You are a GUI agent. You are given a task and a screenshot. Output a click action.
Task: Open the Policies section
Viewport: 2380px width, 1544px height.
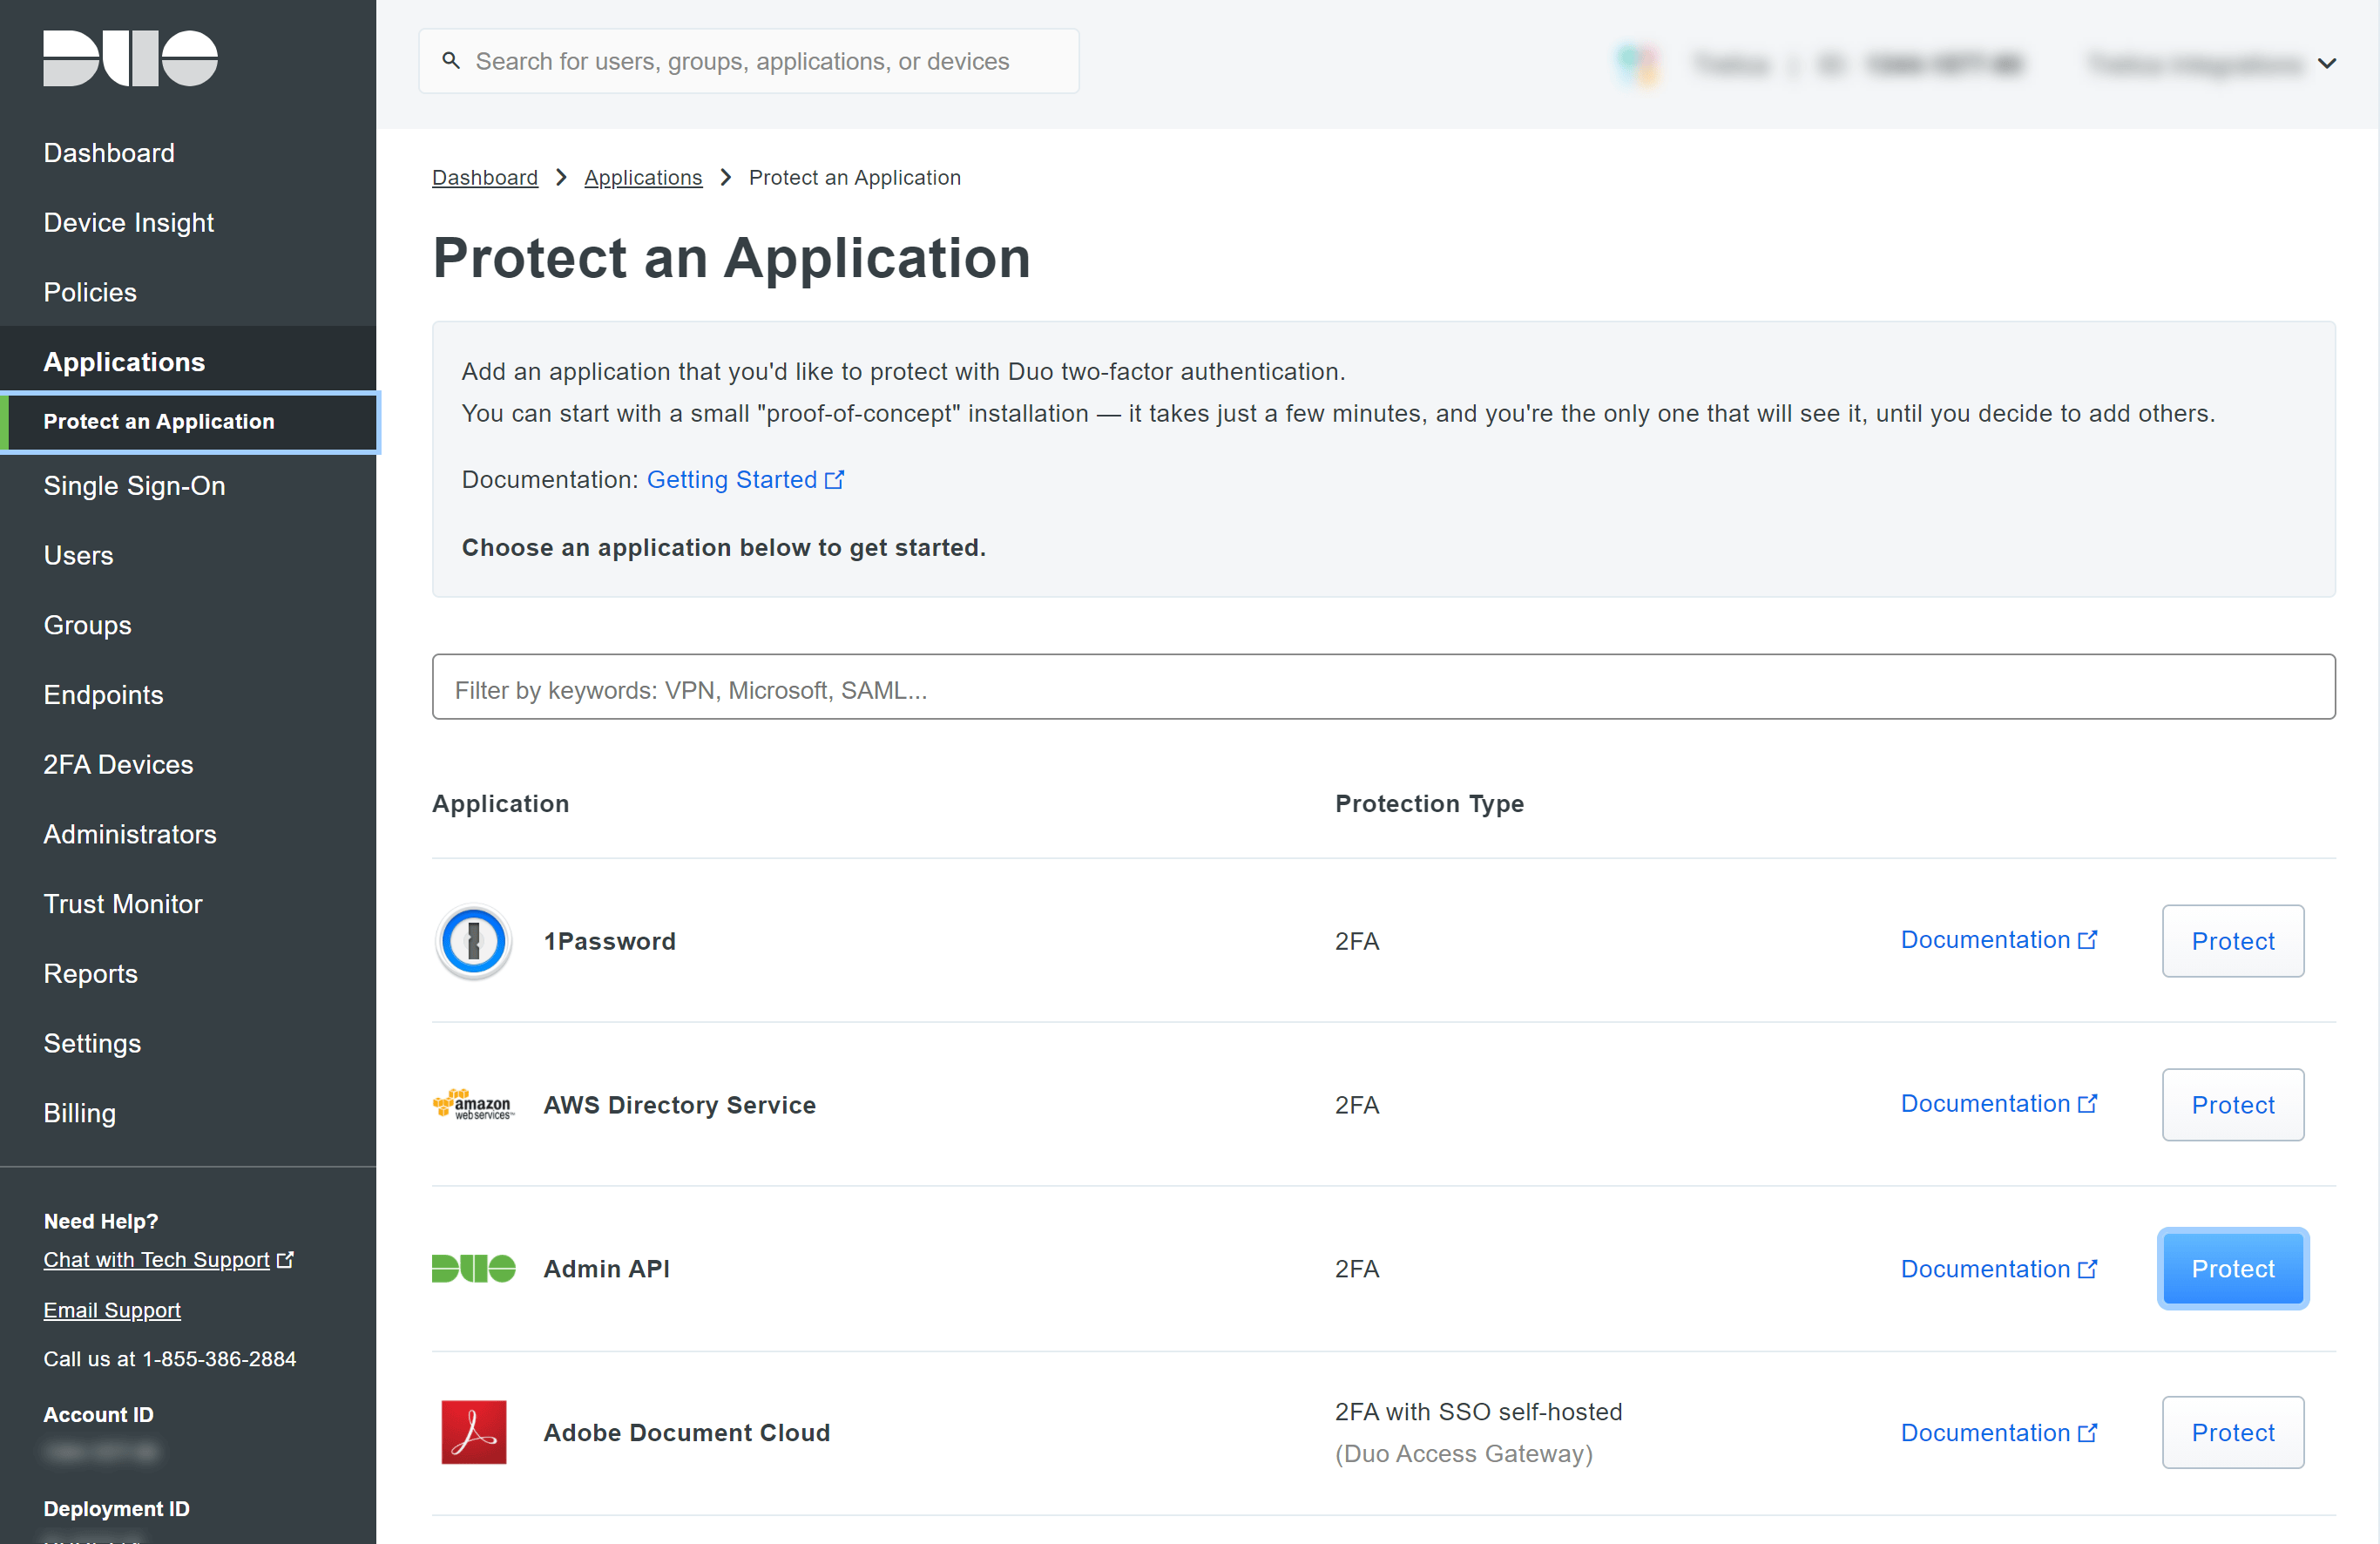coord(90,292)
